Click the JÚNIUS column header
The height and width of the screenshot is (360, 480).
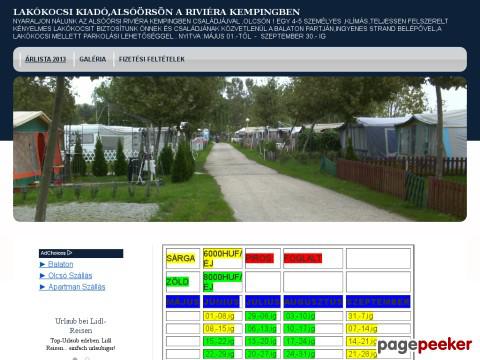click(222, 302)
